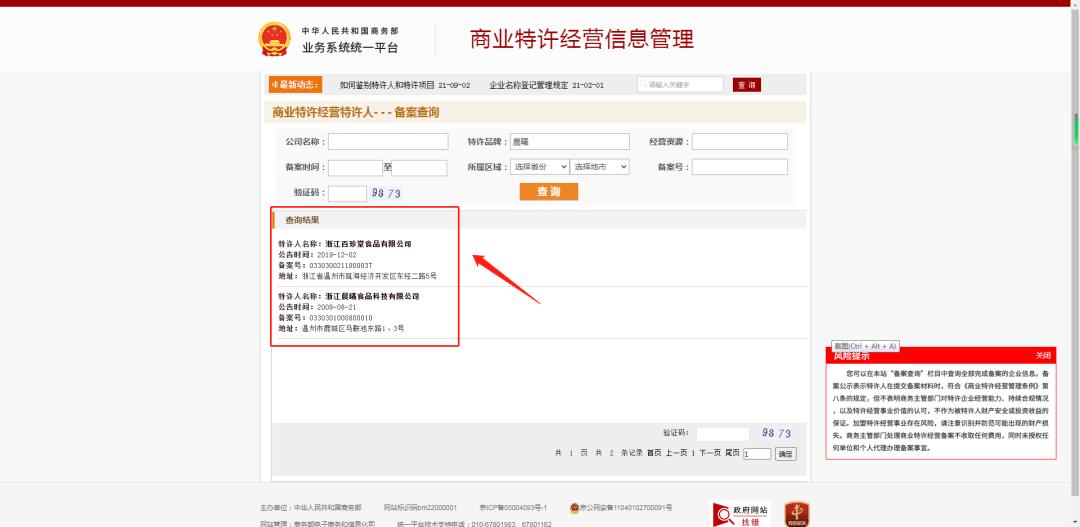The height and width of the screenshot is (527, 1080).
Task: Open the 选择地市 city dropdown
Action: 599,167
